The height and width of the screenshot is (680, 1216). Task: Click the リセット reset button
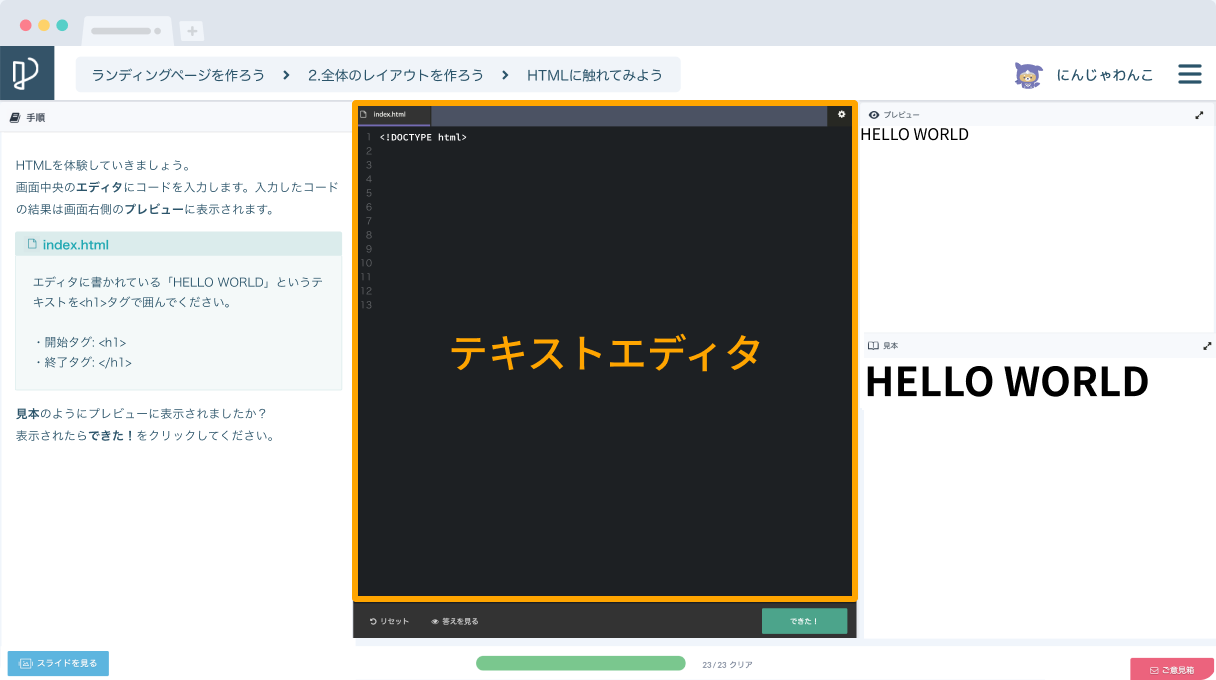pos(390,621)
